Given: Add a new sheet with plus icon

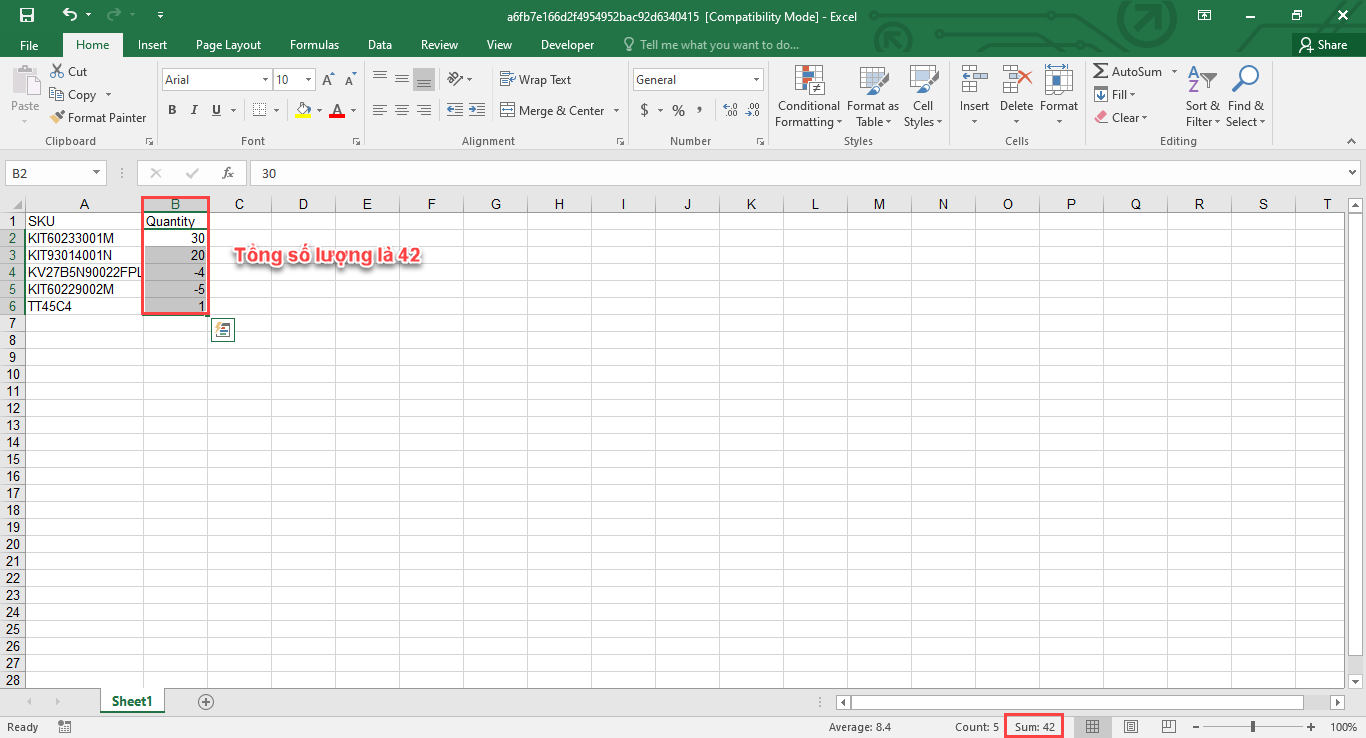Looking at the screenshot, I should 206,702.
